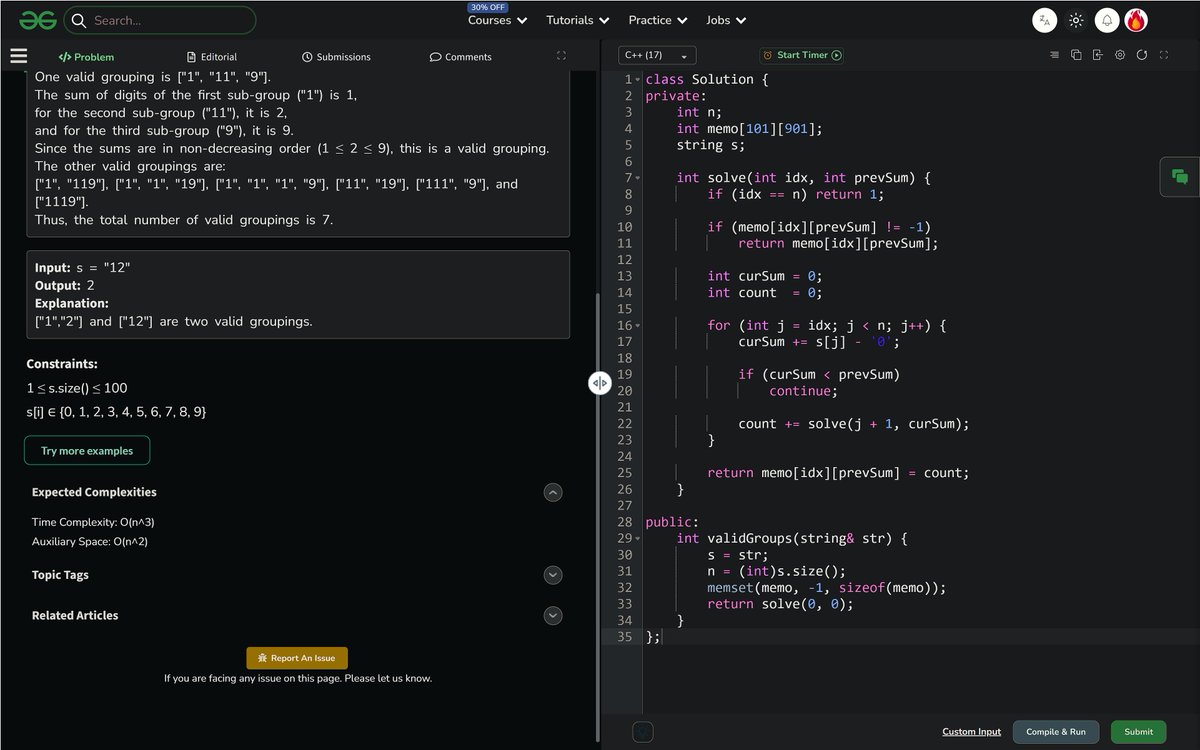Image resolution: width=1200 pixels, height=750 pixels.
Task: Switch to the Submissions tab
Action: (336, 57)
